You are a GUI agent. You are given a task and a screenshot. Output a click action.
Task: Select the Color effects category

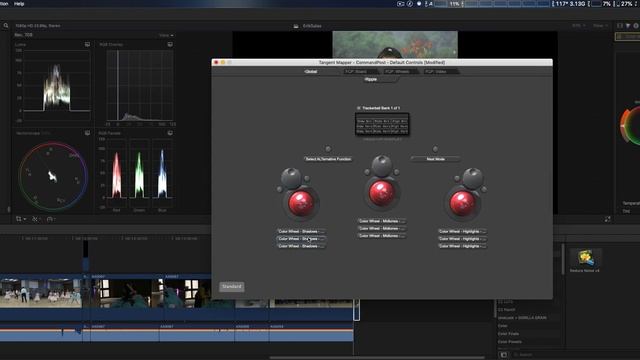pos(503,326)
